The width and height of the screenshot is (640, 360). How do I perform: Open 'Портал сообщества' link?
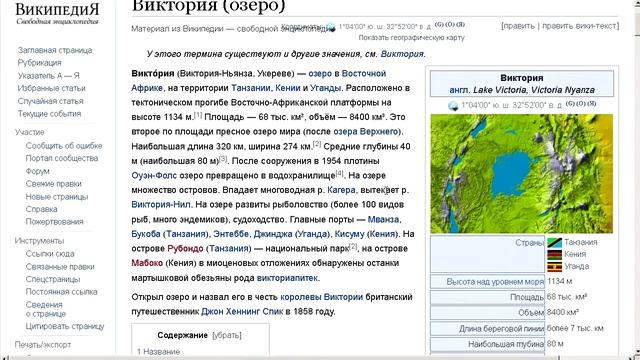click(x=62, y=158)
